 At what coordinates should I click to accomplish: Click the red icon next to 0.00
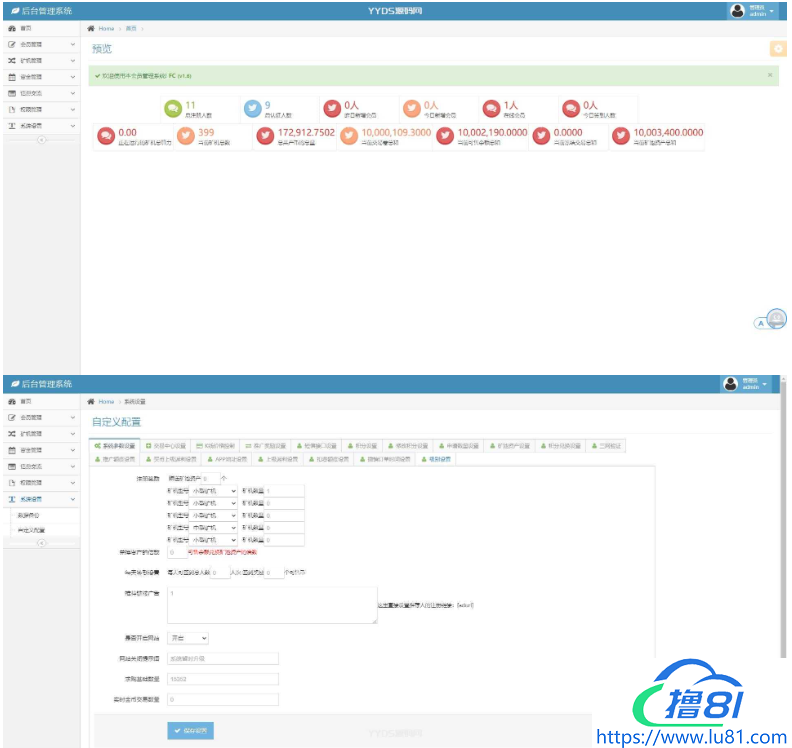point(106,137)
